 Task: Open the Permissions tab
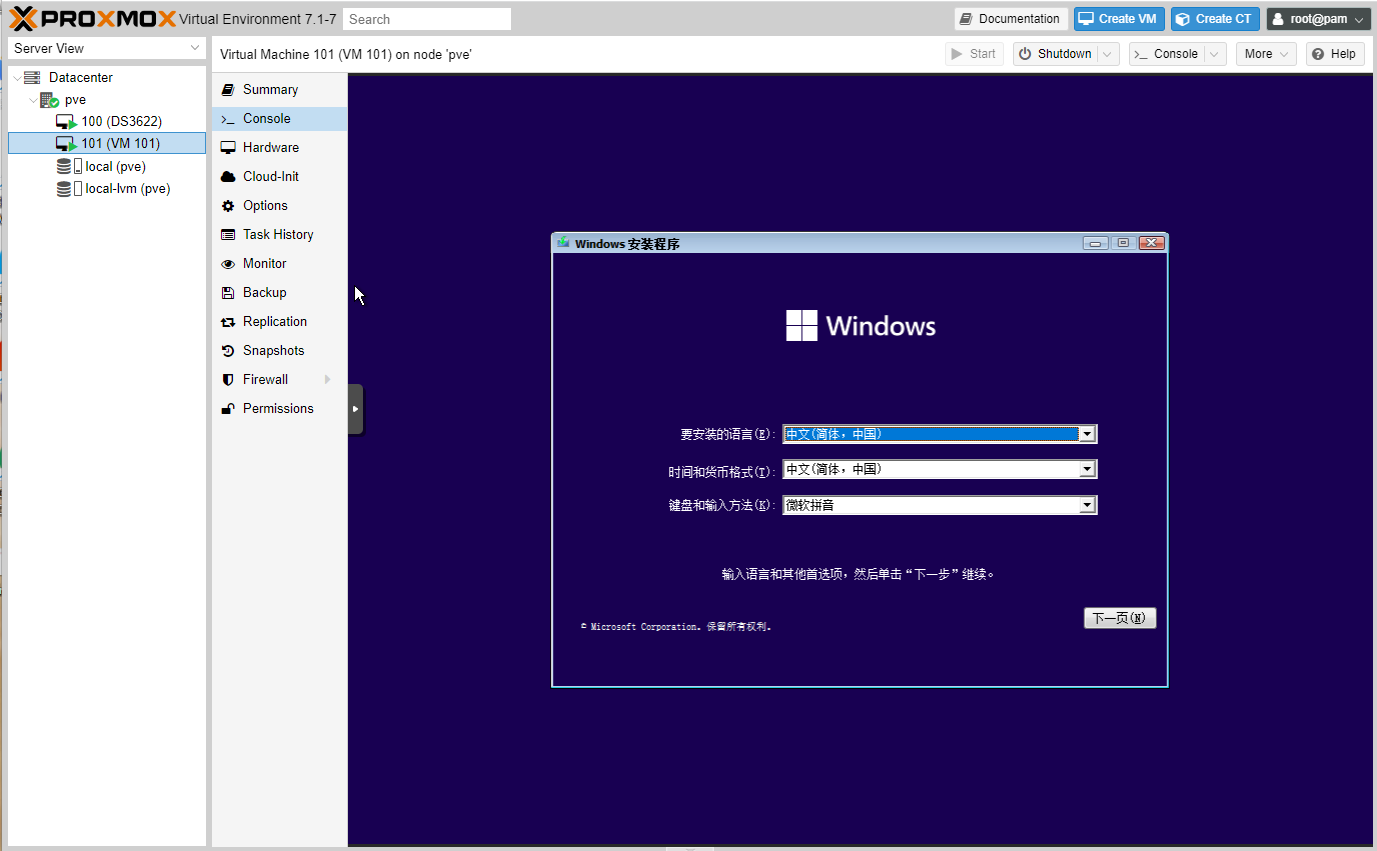coord(280,408)
